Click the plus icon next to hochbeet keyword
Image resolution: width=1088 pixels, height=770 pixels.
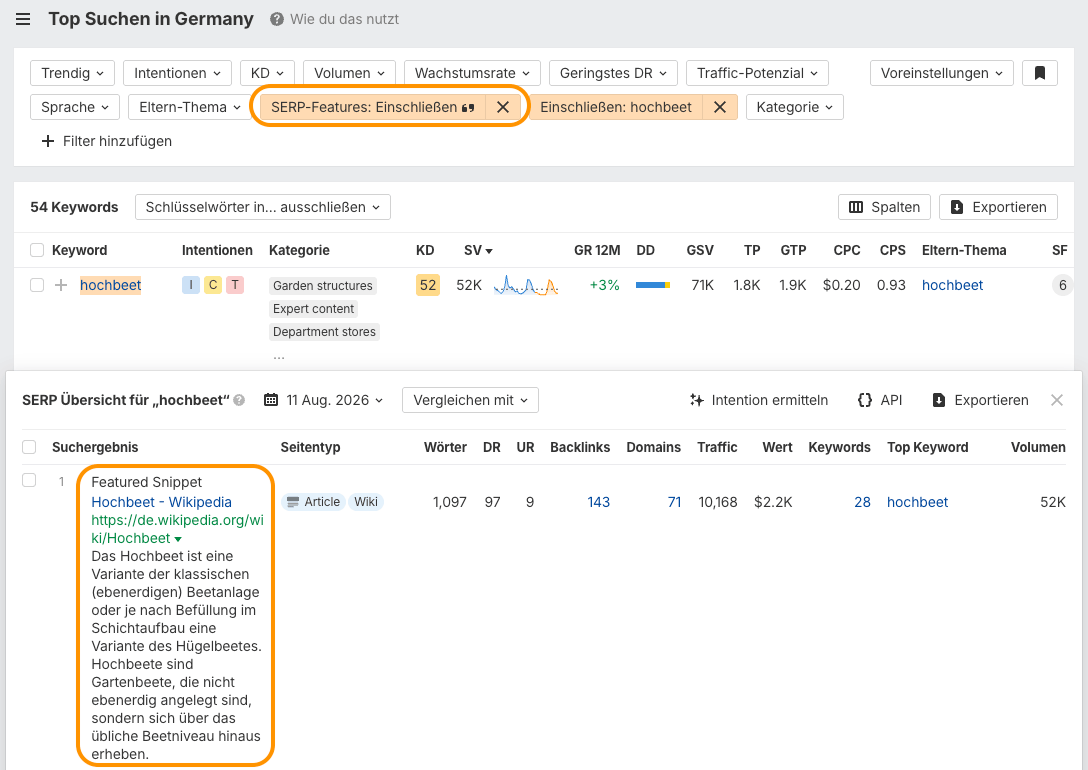tap(61, 285)
